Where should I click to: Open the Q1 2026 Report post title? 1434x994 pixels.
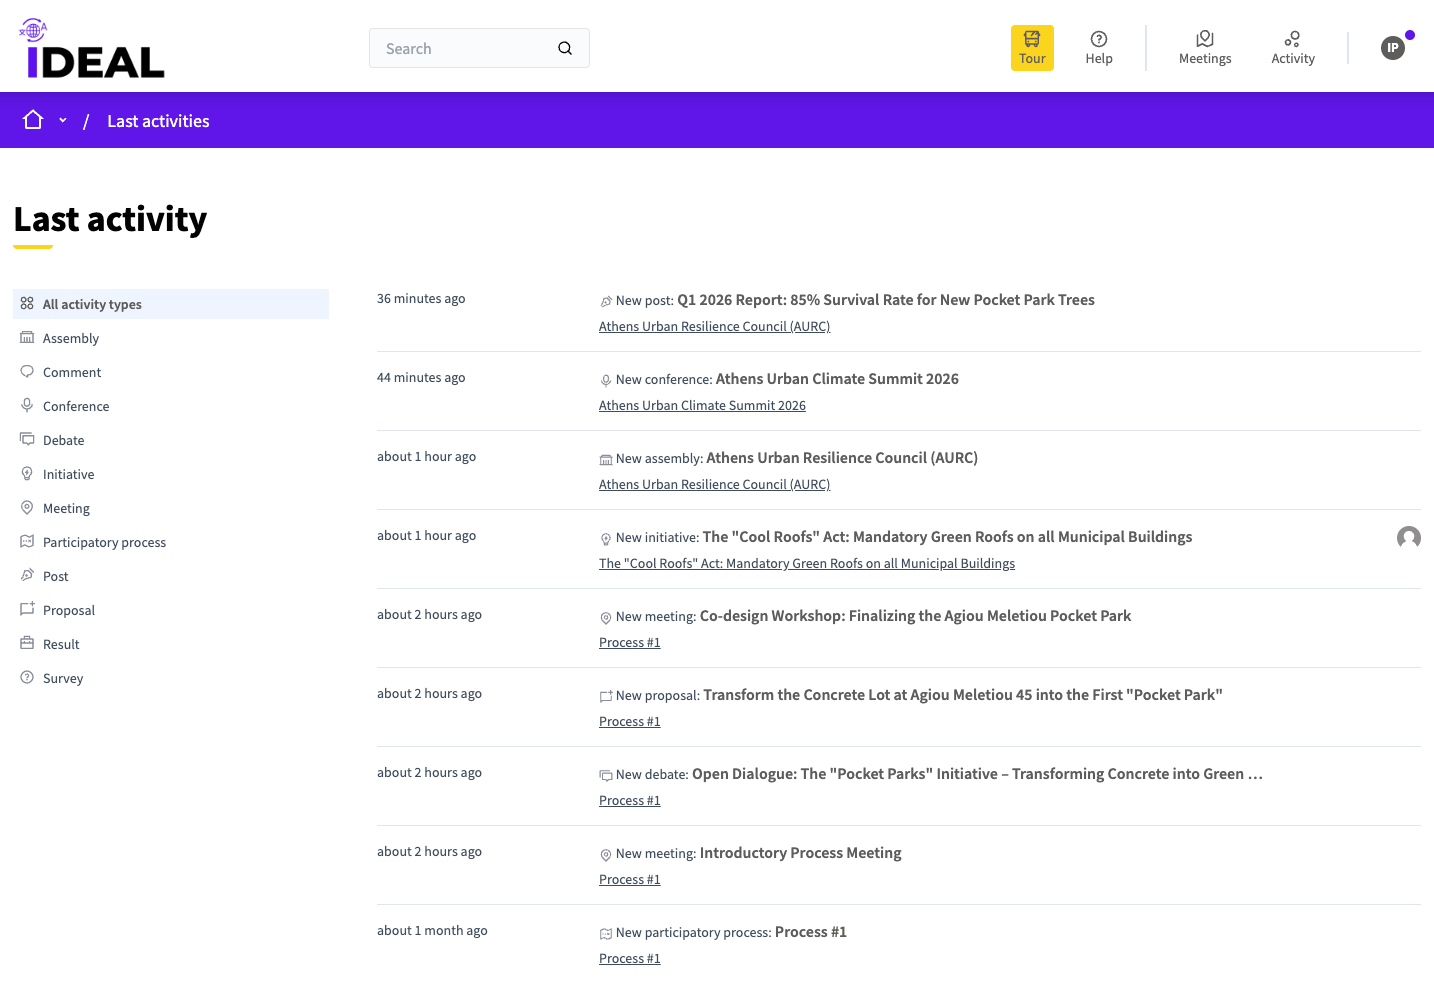tap(885, 300)
